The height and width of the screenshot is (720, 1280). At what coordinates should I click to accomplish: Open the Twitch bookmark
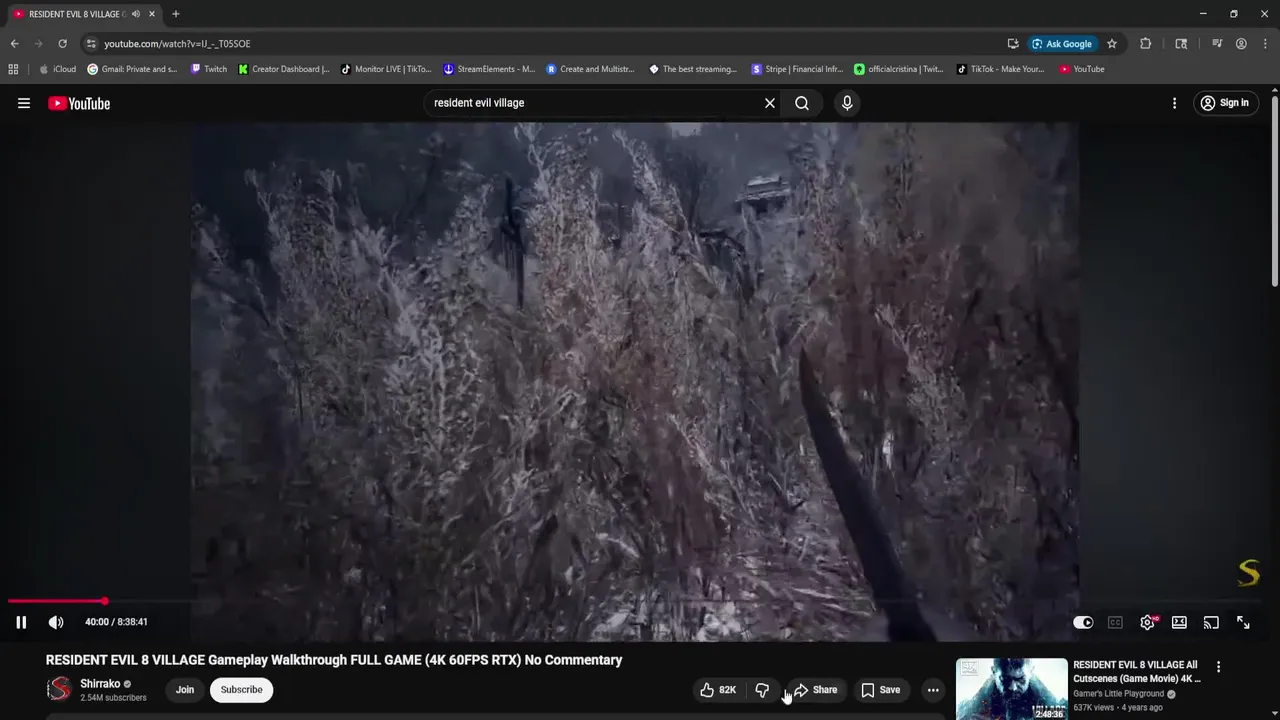(209, 69)
